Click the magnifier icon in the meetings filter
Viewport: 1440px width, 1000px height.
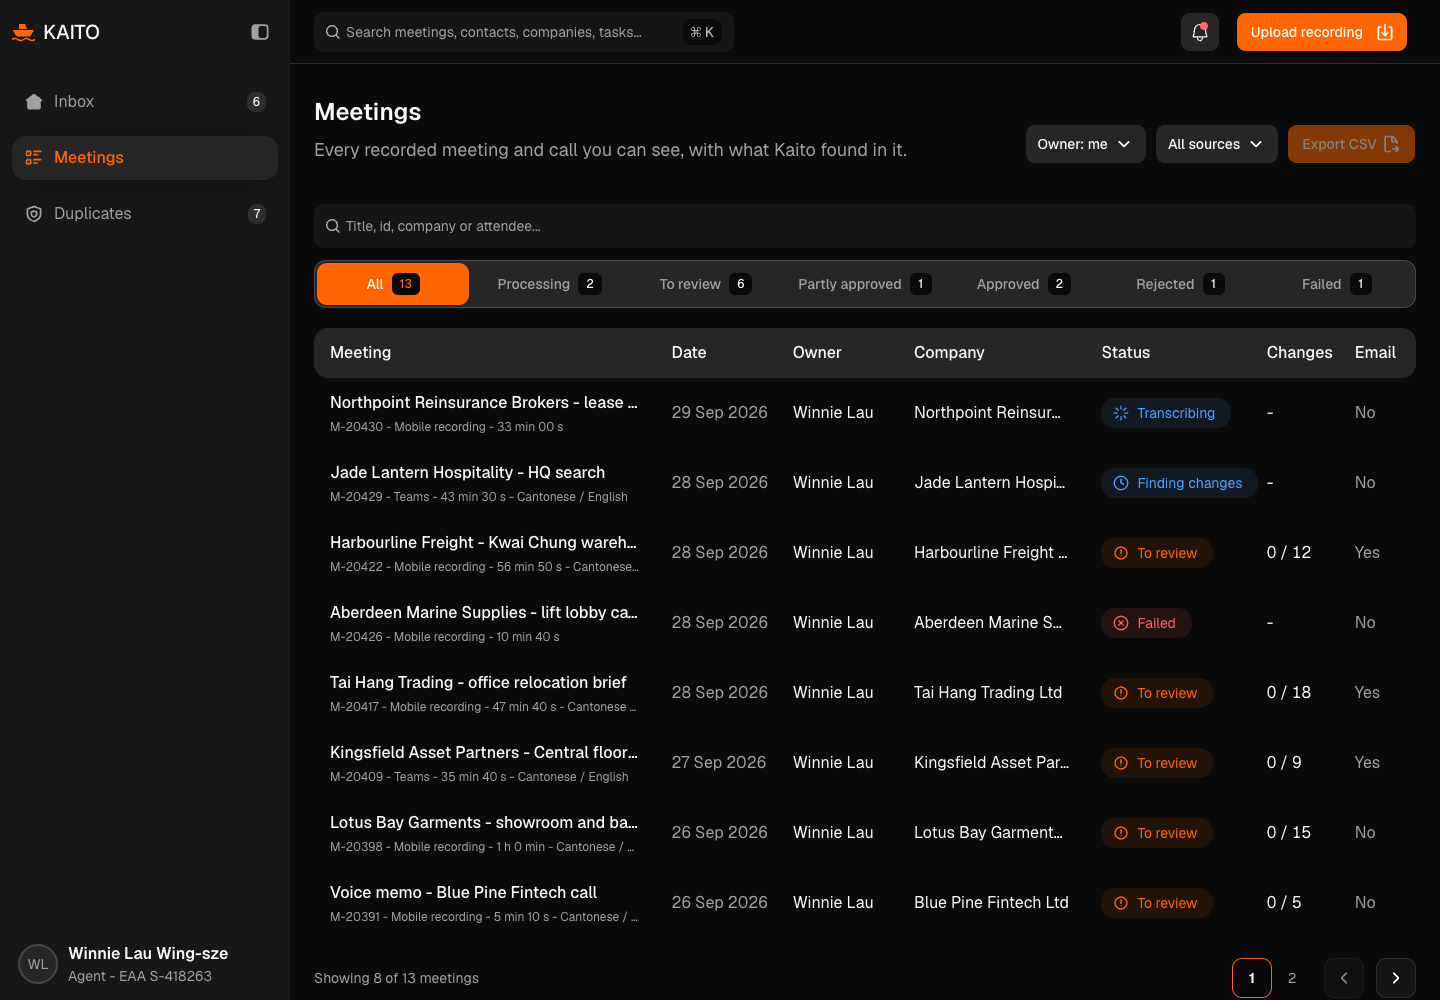click(333, 226)
